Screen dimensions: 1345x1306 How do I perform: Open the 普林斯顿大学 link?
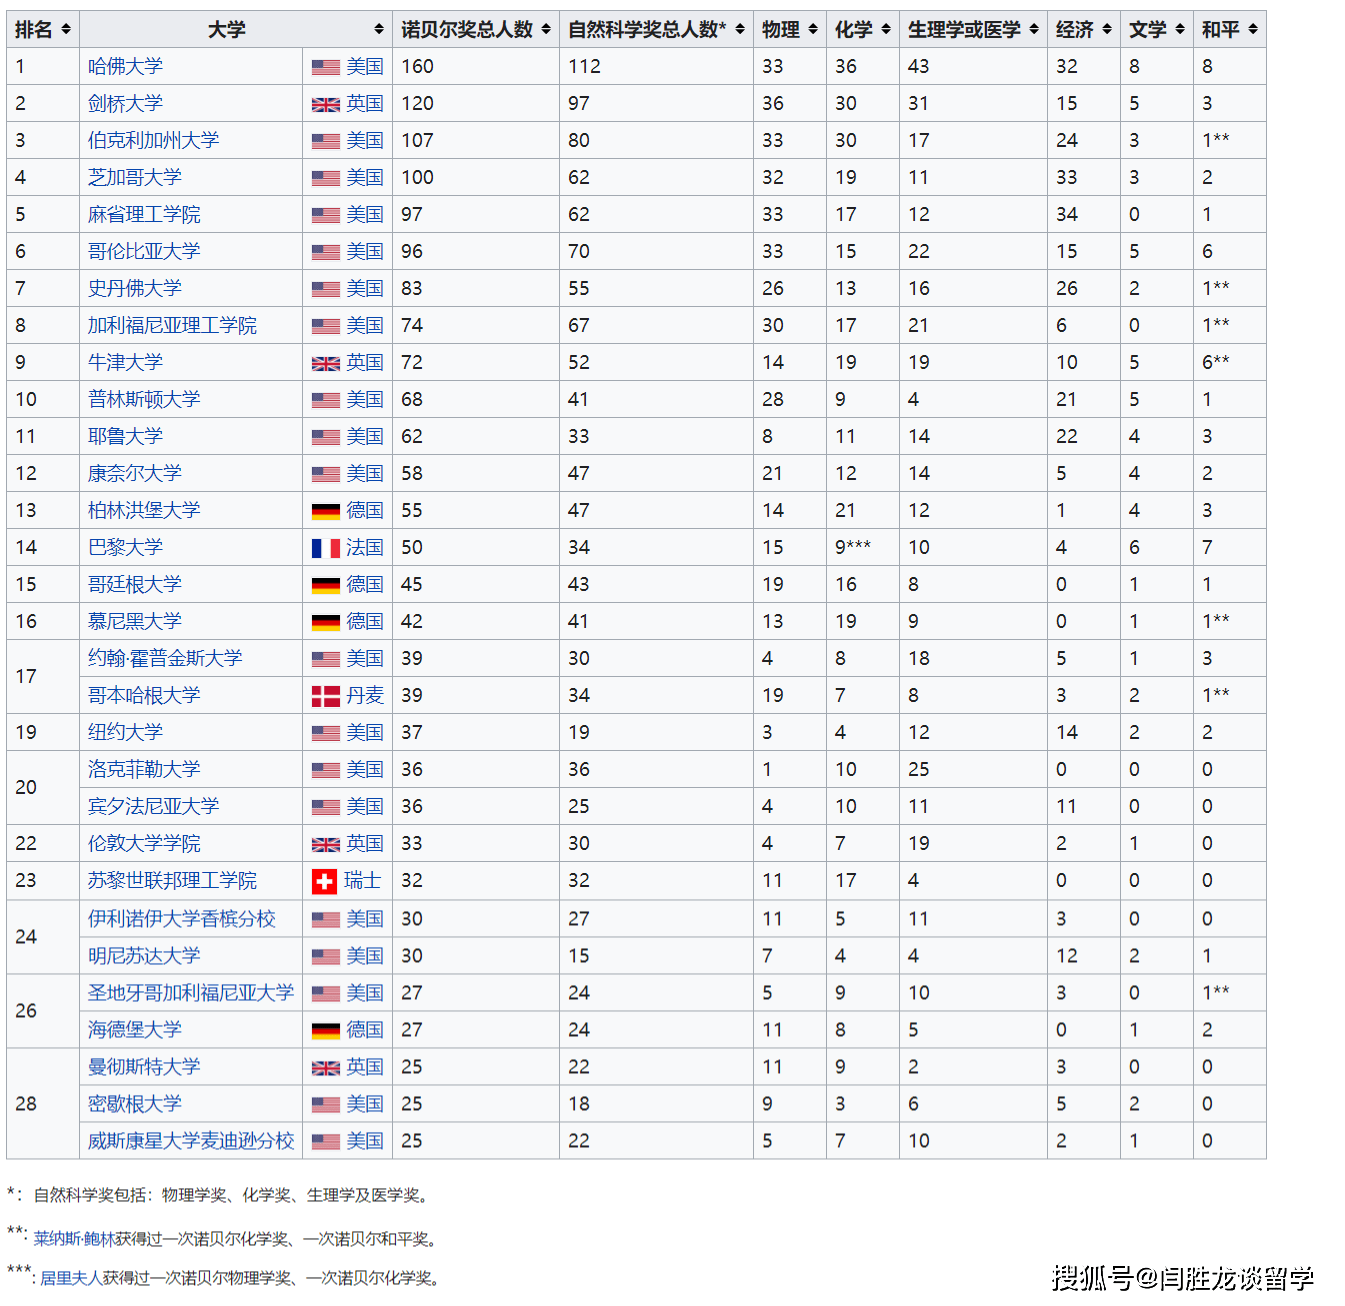[144, 399]
